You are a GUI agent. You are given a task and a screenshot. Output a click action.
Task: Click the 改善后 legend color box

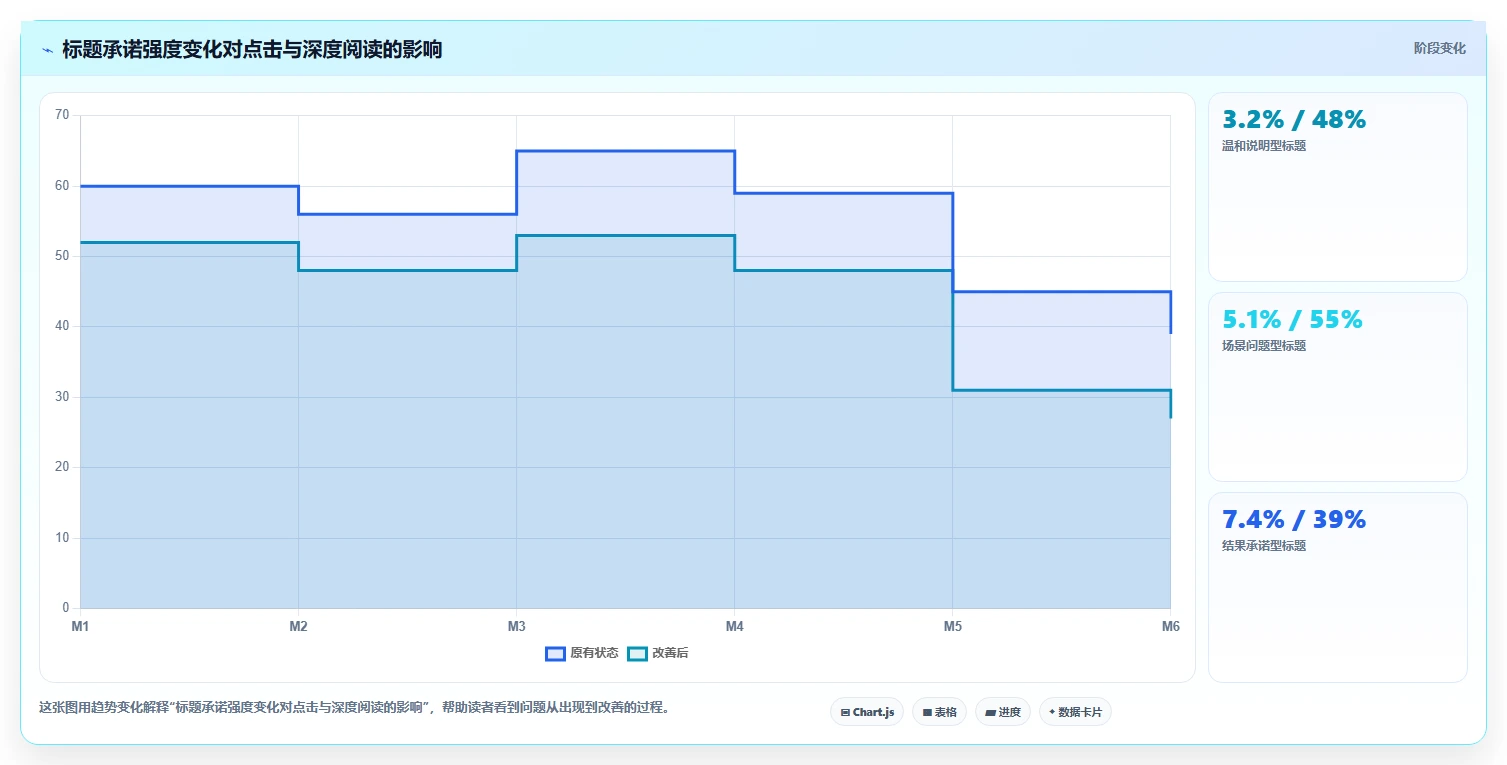tap(637, 654)
